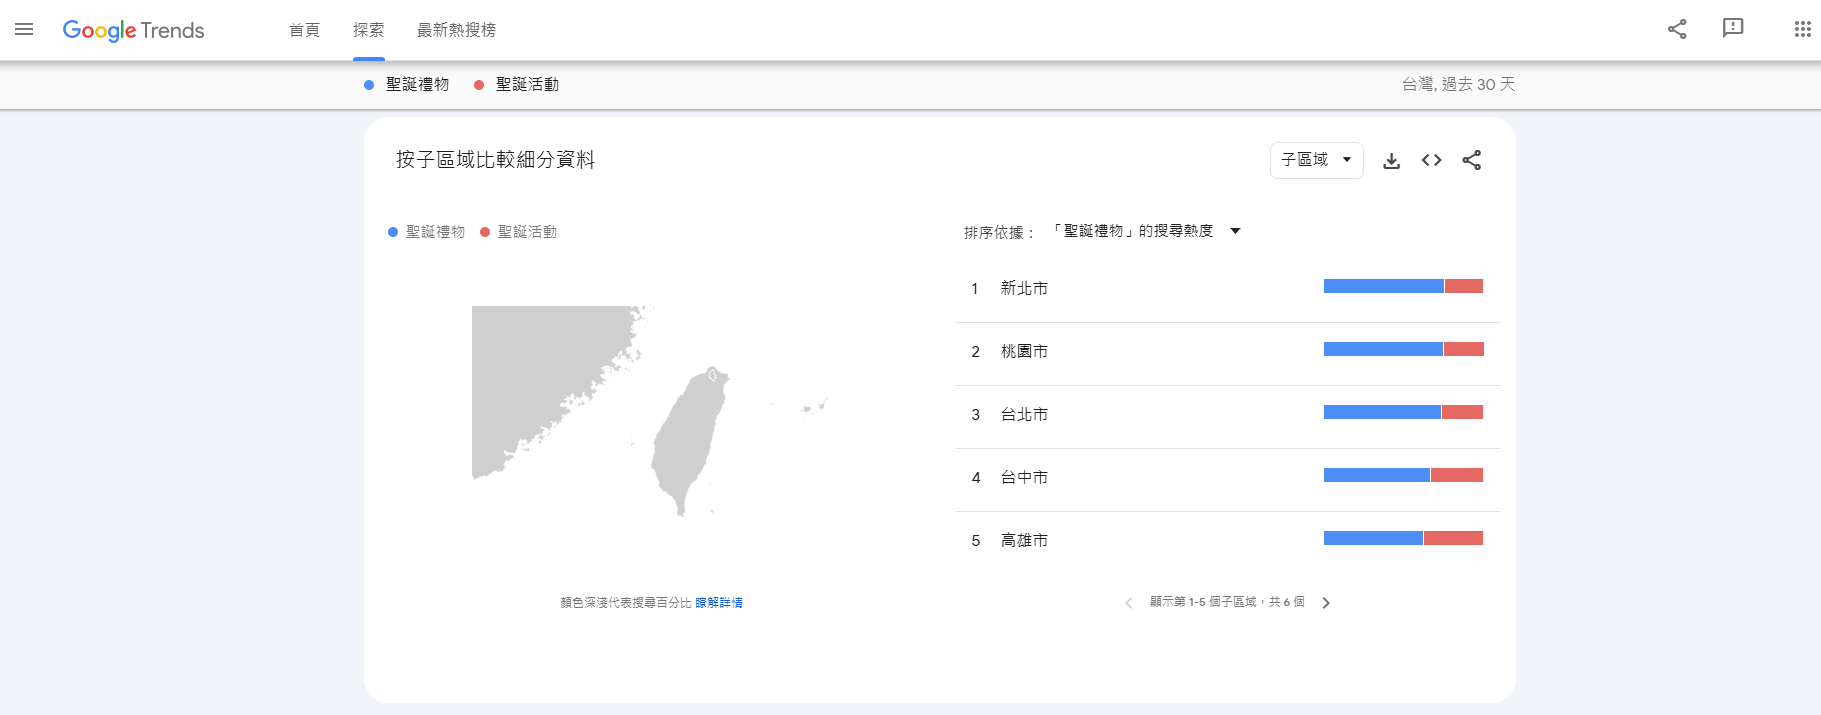Open the hamburger main menu
The height and width of the screenshot is (715, 1821).
pos(24,30)
